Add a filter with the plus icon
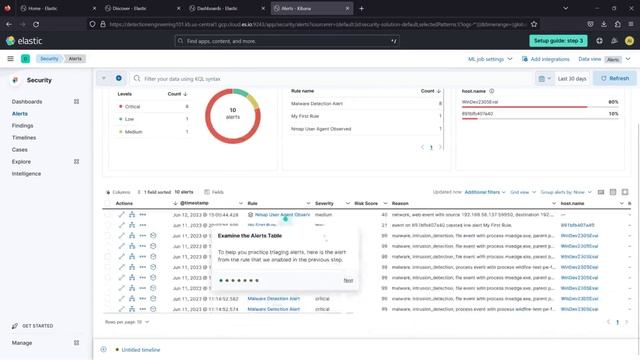 tap(119, 78)
